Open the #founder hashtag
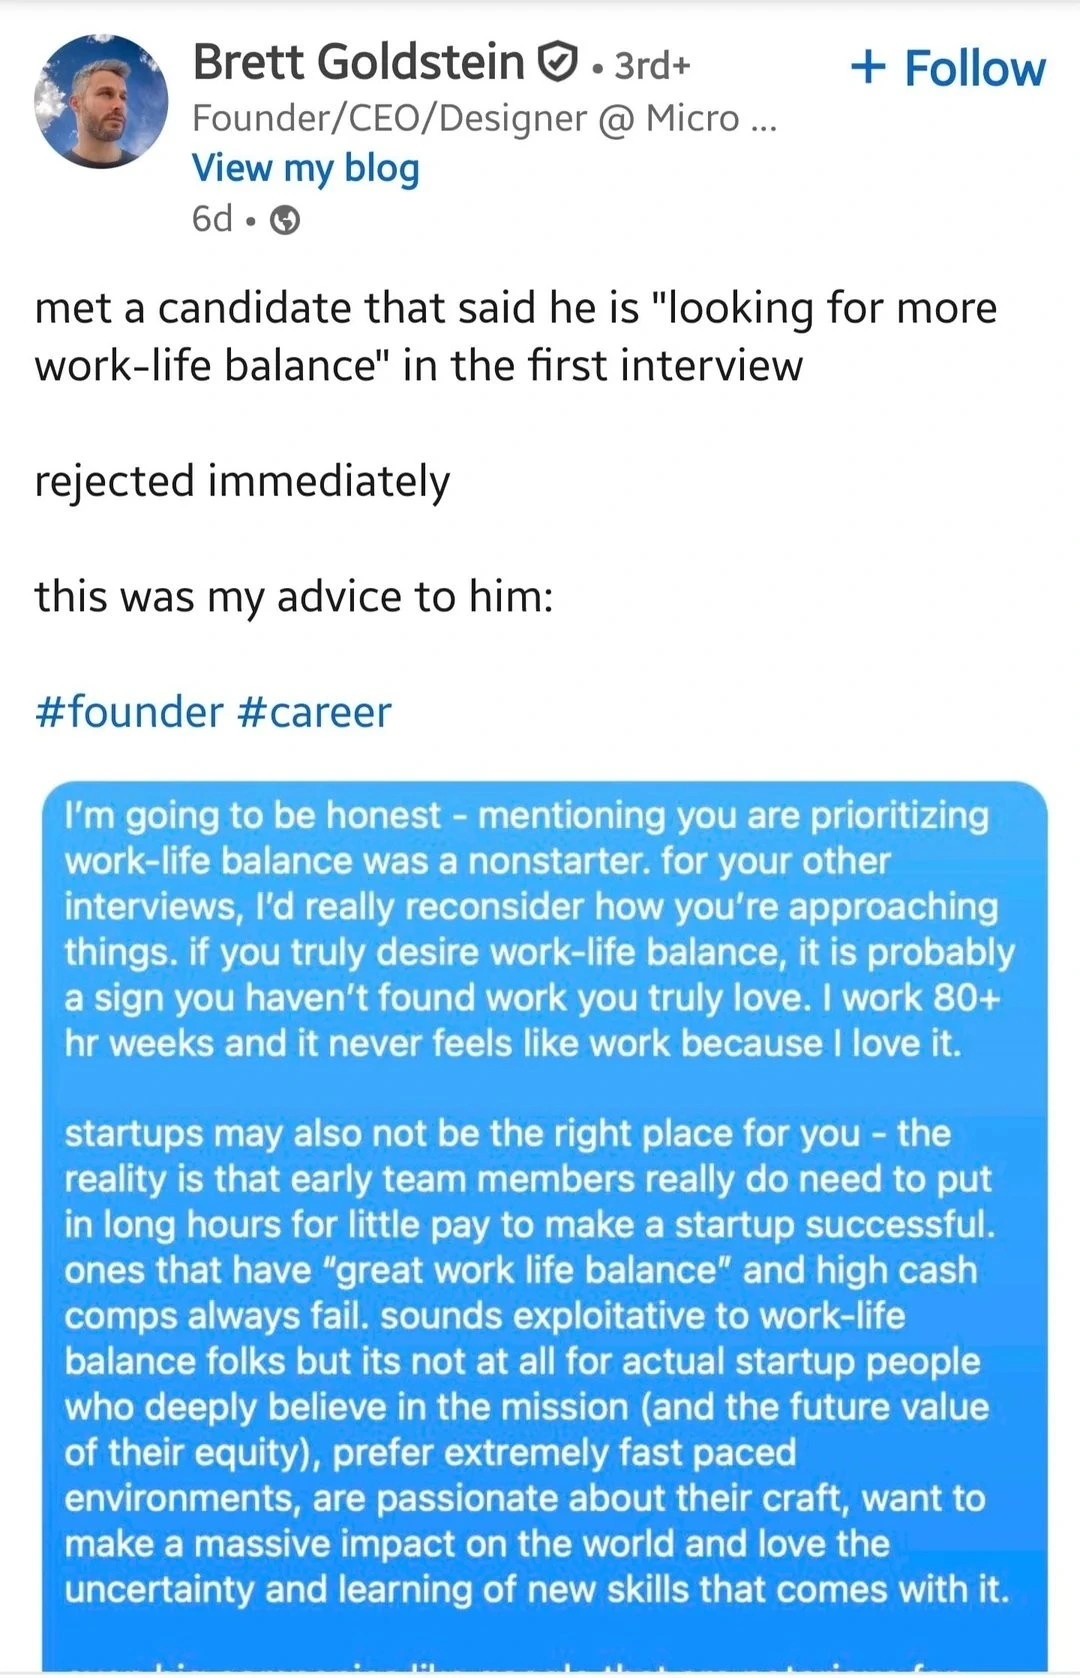 click(x=129, y=712)
